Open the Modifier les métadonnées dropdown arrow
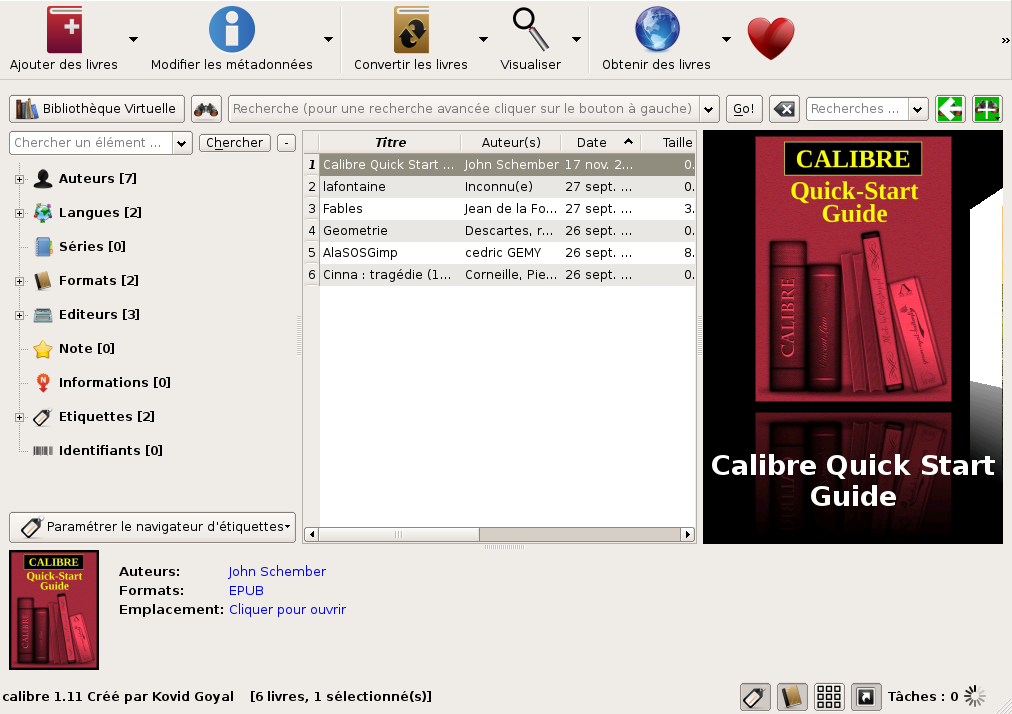This screenshot has width=1012, height=714. pyautogui.click(x=328, y=39)
